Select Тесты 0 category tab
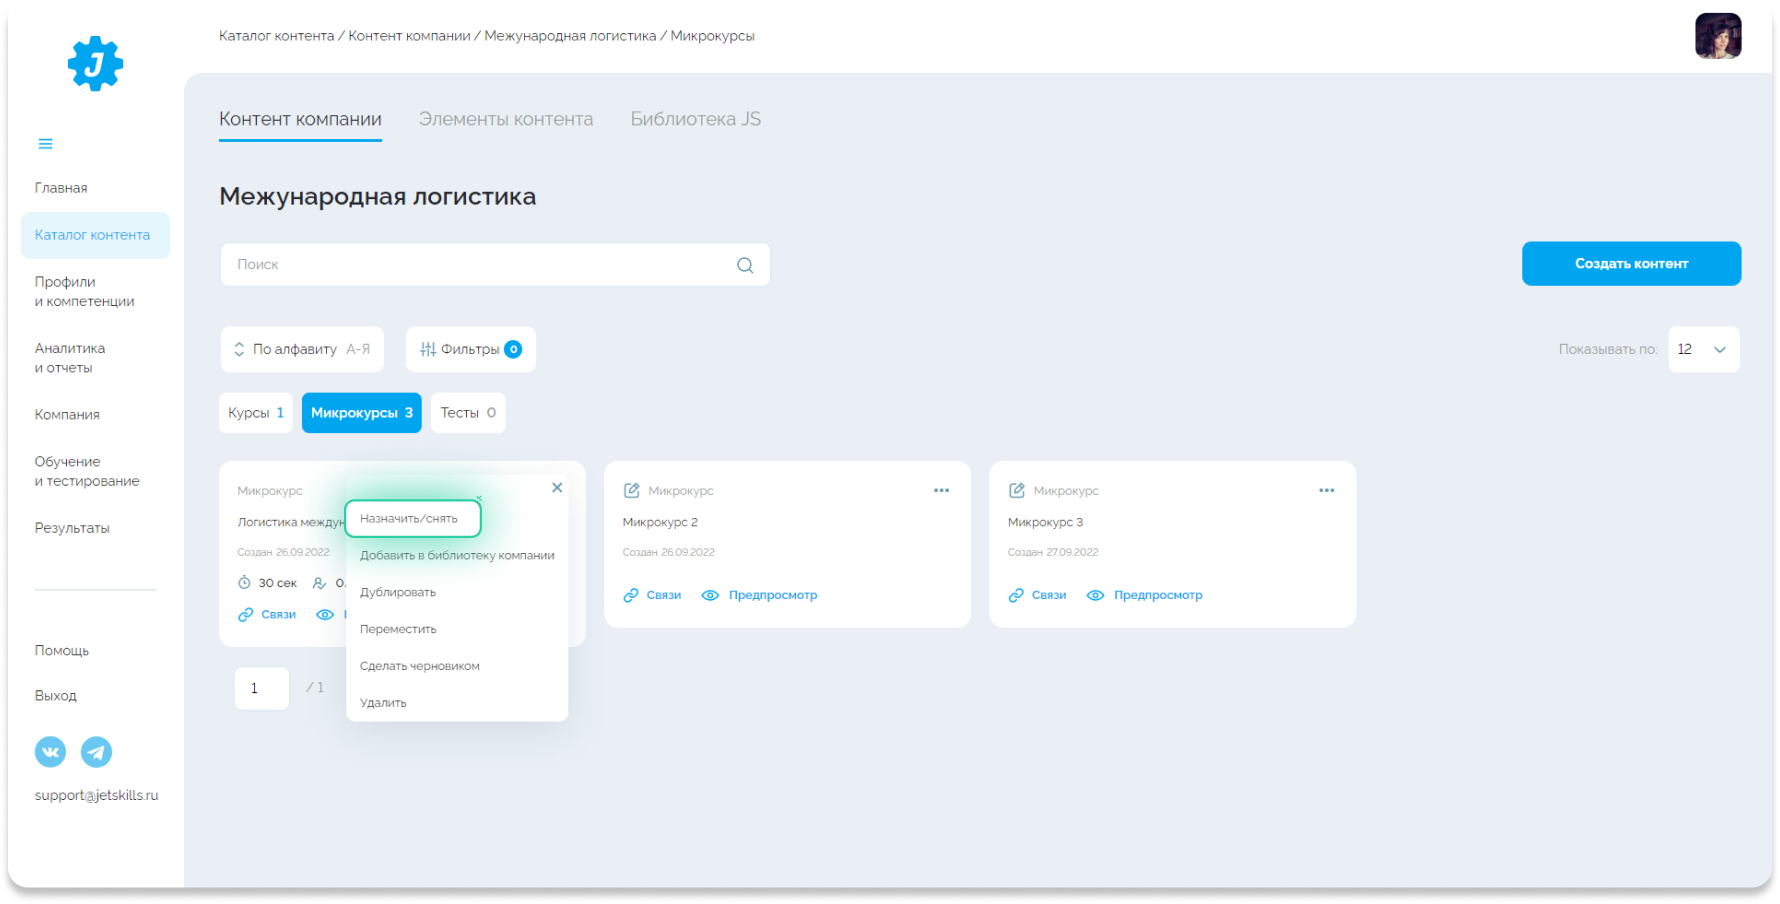 468,413
